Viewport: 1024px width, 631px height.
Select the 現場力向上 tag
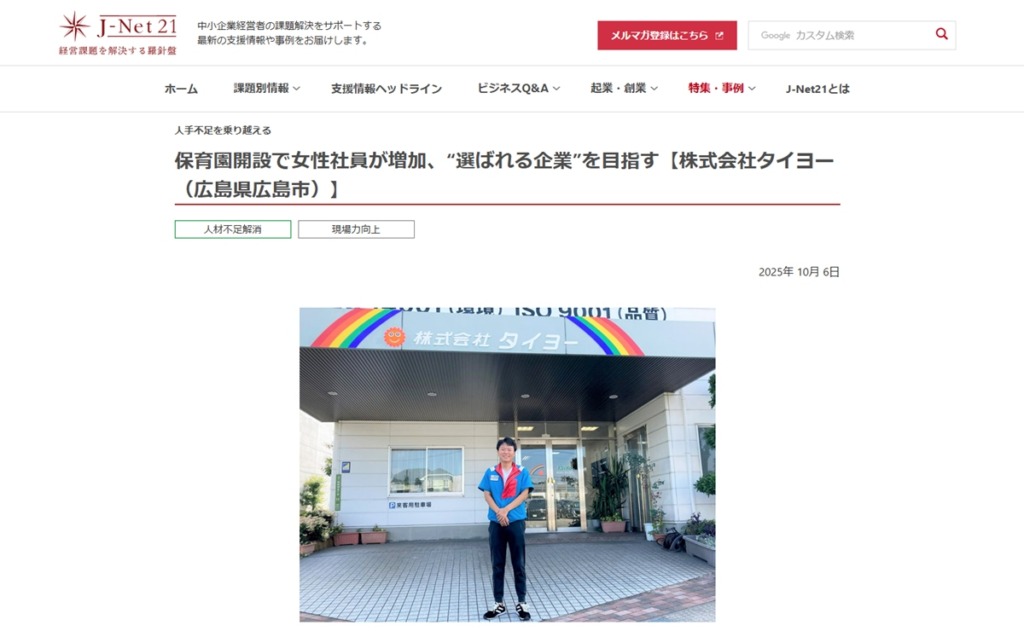356,229
